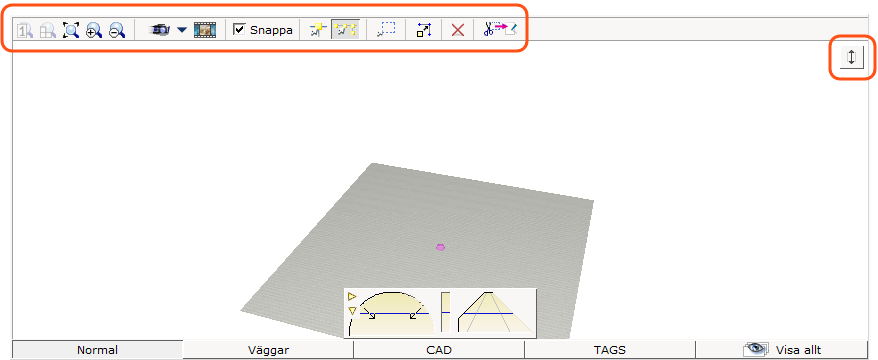Screen dimensions: 878x360
Task: Open the film strip animation tool
Action: click(x=205, y=30)
